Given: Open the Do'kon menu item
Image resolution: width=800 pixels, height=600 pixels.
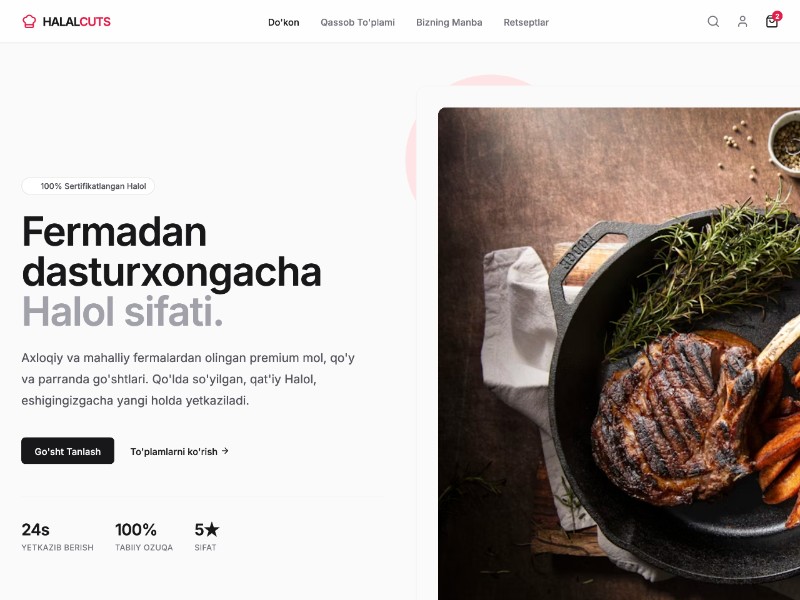Looking at the screenshot, I should click(x=284, y=22).
